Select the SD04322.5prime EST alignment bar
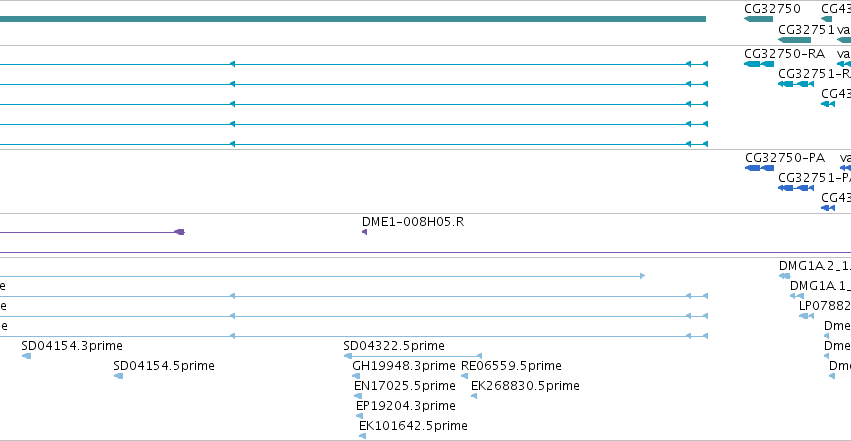This screenshot has height=441, width=851. (x=412, y=356)
